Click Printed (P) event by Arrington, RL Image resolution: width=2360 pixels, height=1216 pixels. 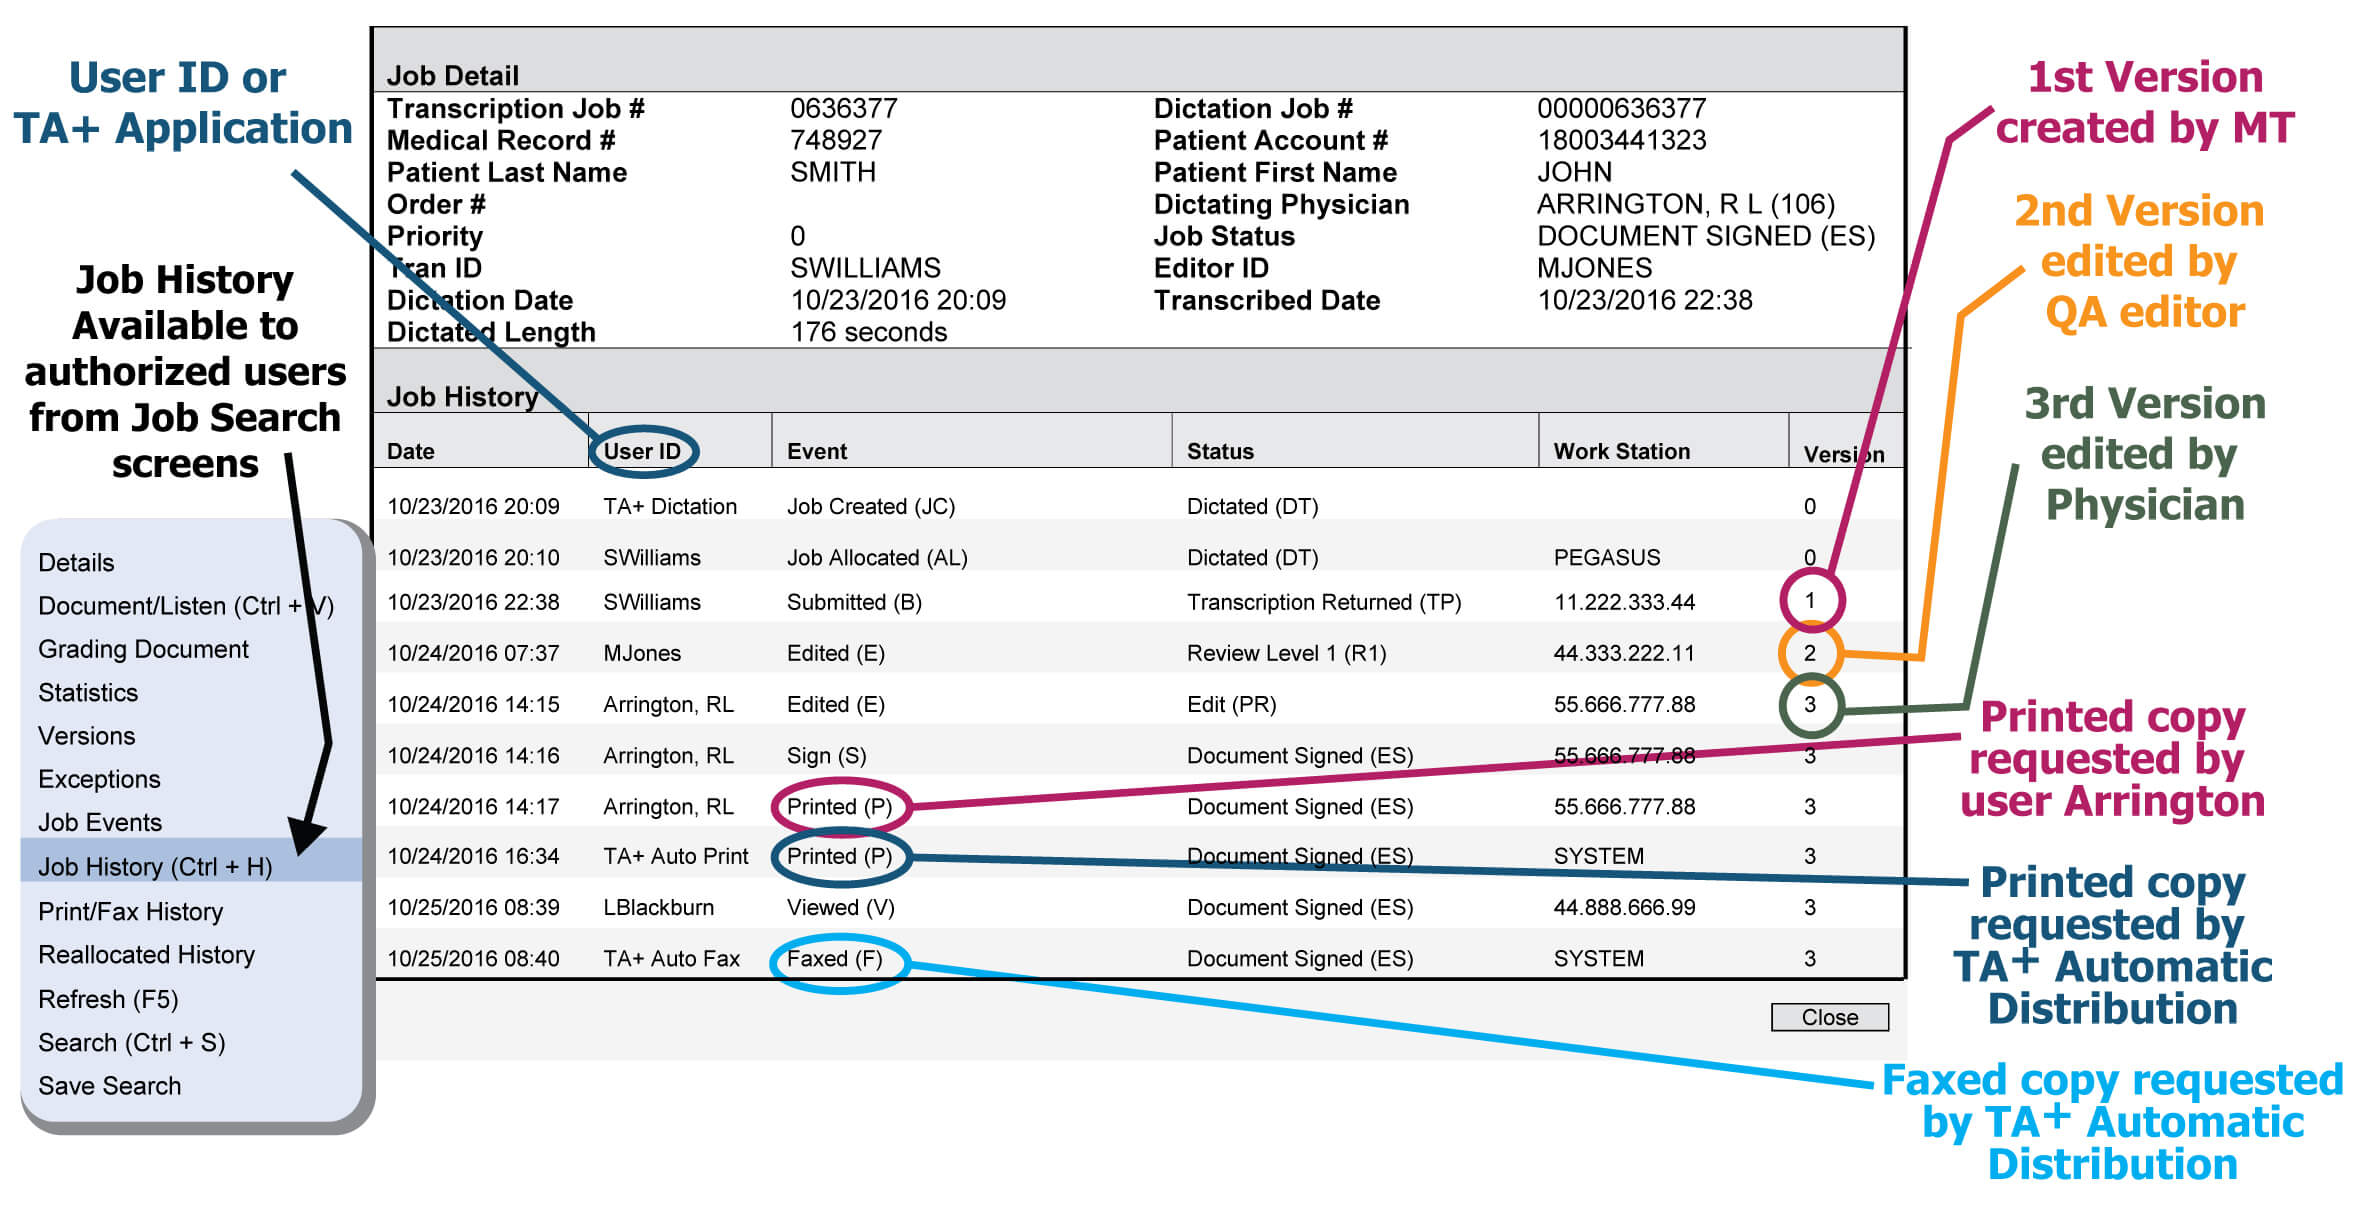click(840, 806)
